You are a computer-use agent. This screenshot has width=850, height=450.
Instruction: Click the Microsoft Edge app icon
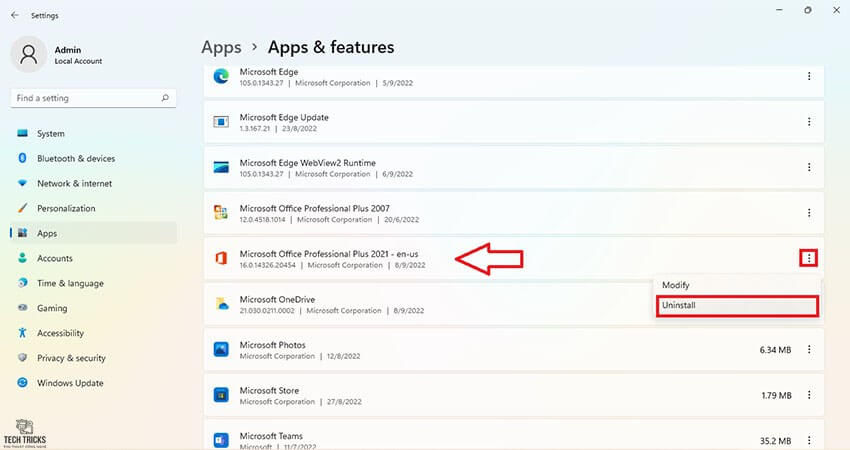[x=221, y=76]
